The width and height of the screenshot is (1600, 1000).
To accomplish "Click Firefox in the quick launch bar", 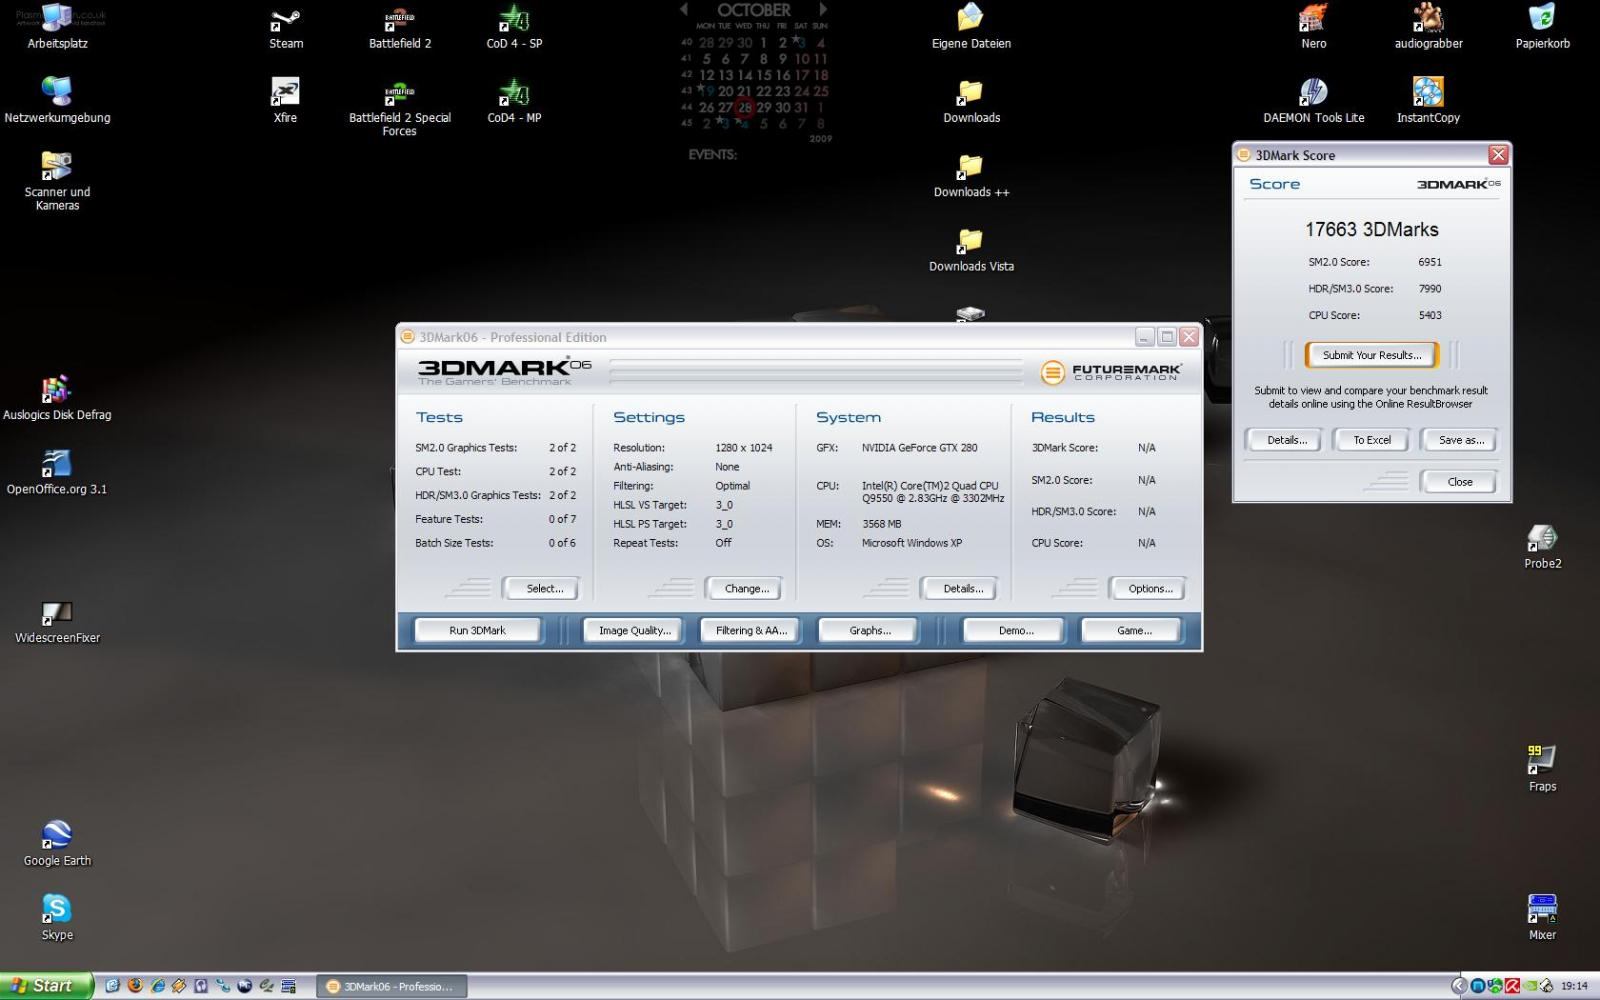I will [x=135, y=985].
